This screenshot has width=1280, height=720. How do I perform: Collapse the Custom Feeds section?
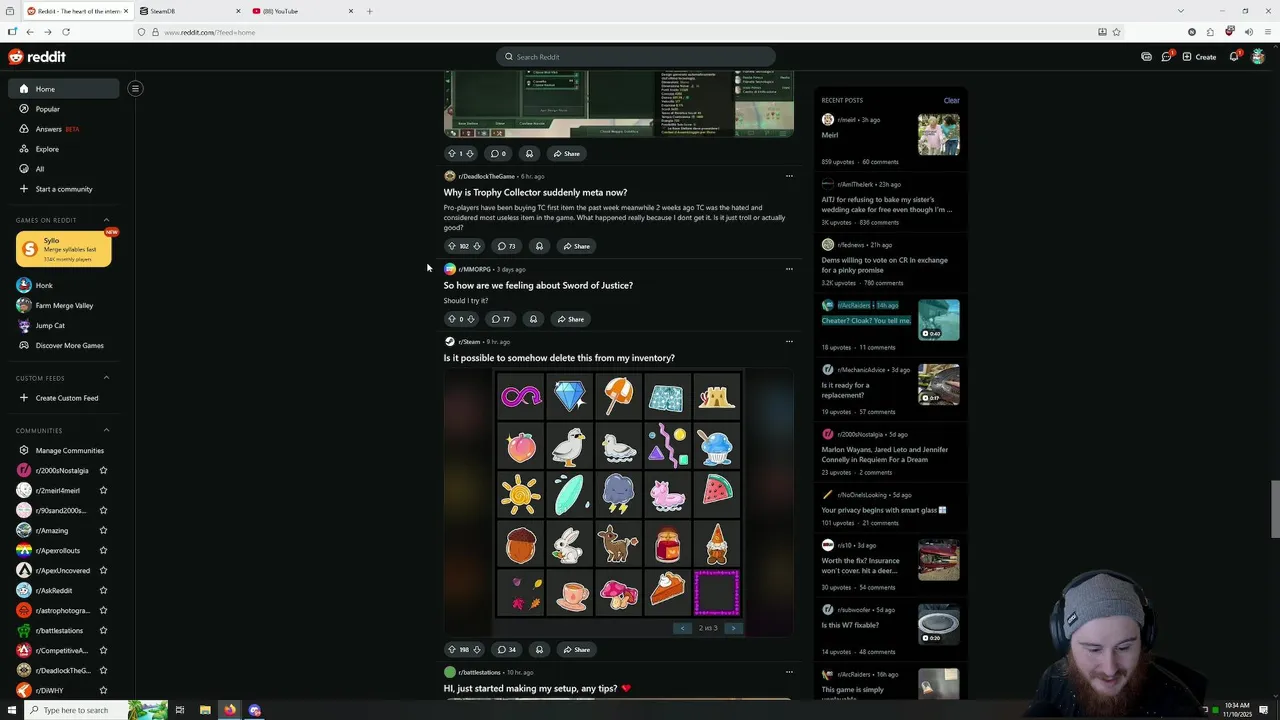coord(107,378)
